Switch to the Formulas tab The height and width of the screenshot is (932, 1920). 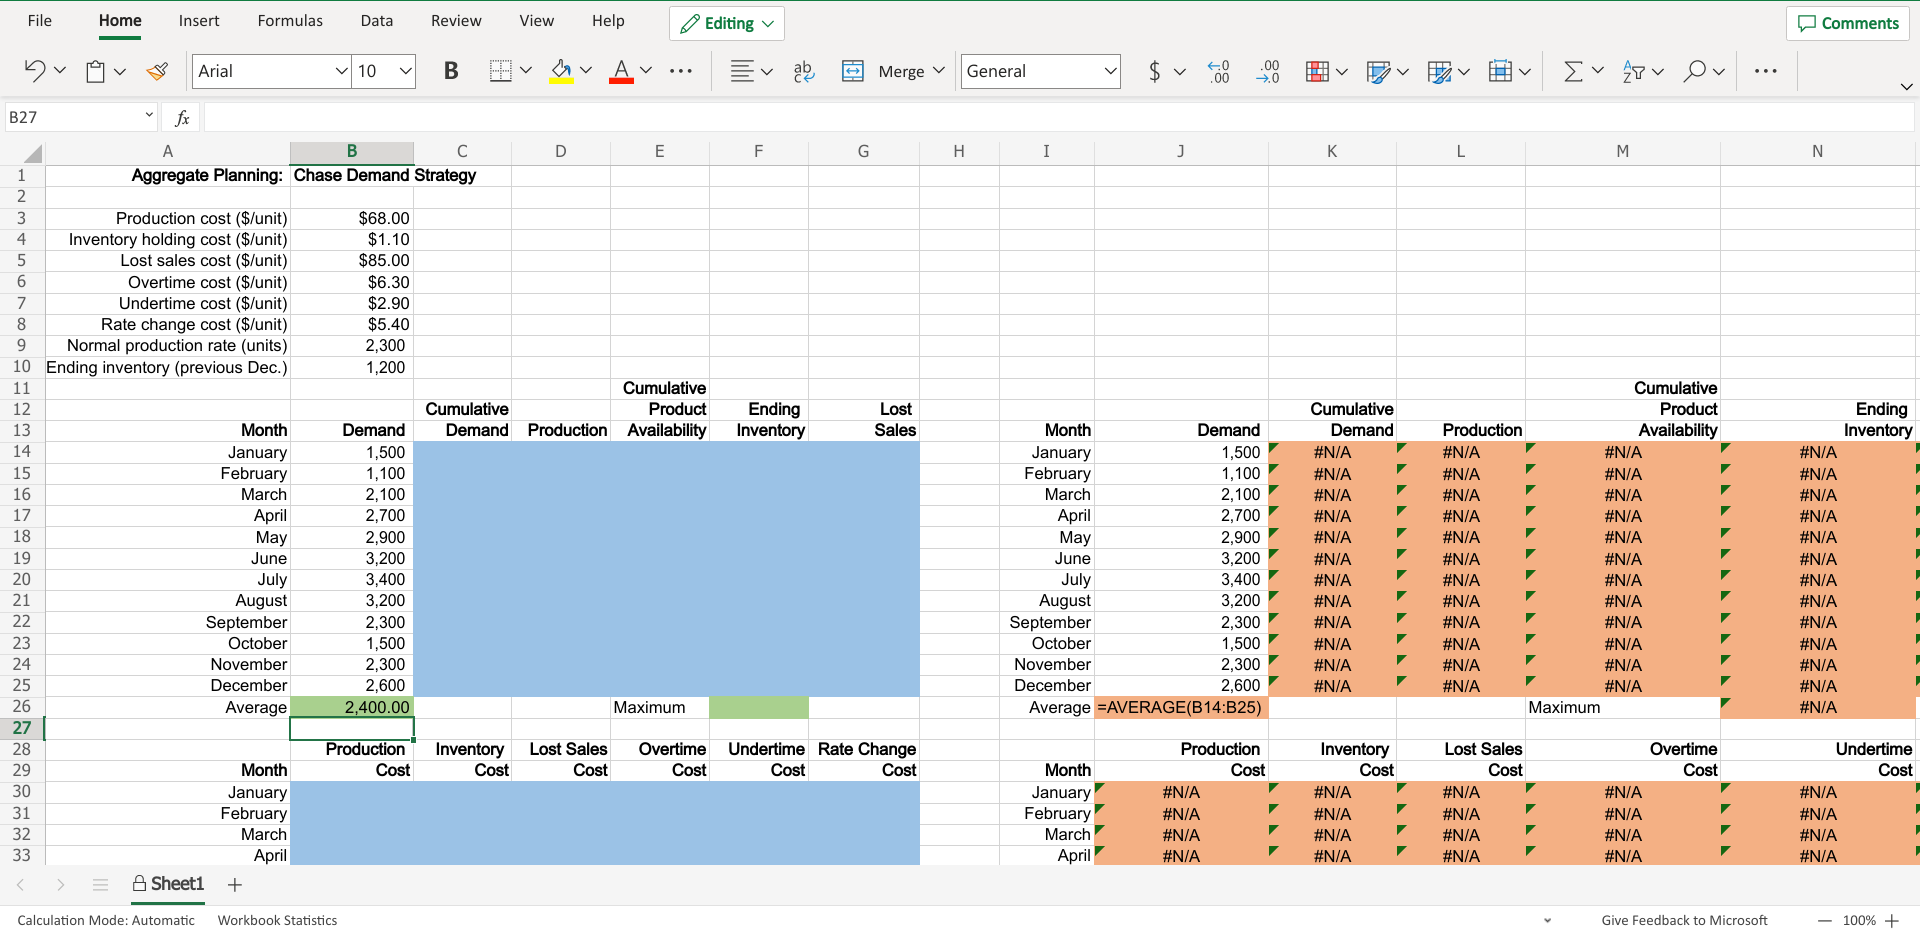point(289,20)
